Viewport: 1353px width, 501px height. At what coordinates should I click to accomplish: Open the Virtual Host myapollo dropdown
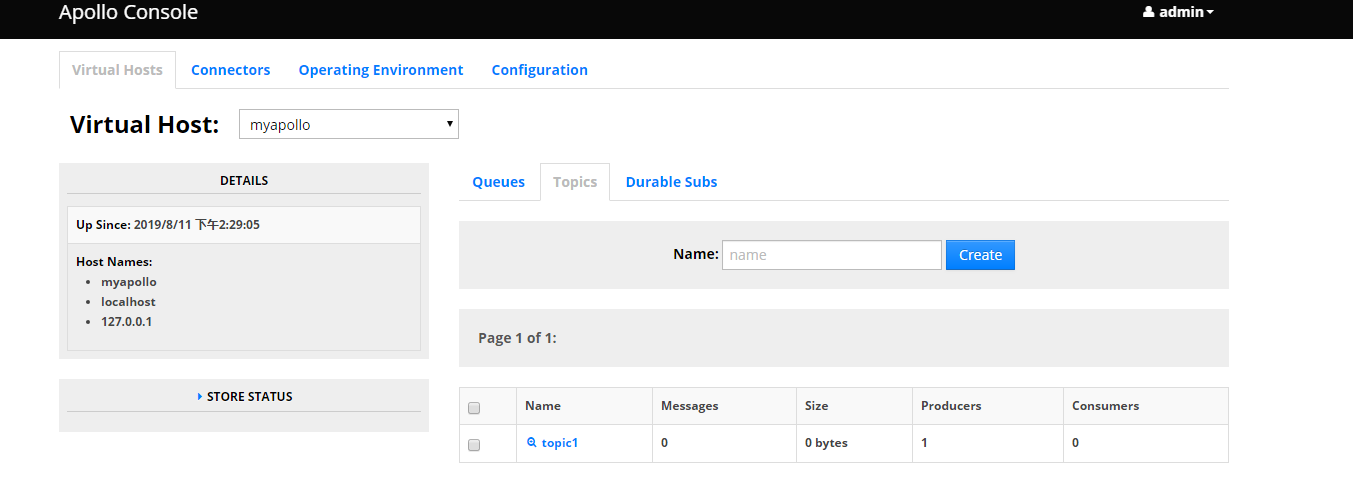[348, 125]
